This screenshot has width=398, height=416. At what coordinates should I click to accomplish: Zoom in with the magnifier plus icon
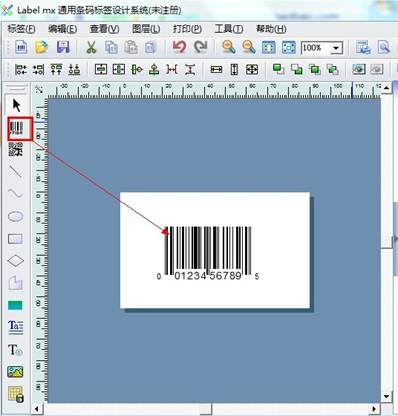229,47
